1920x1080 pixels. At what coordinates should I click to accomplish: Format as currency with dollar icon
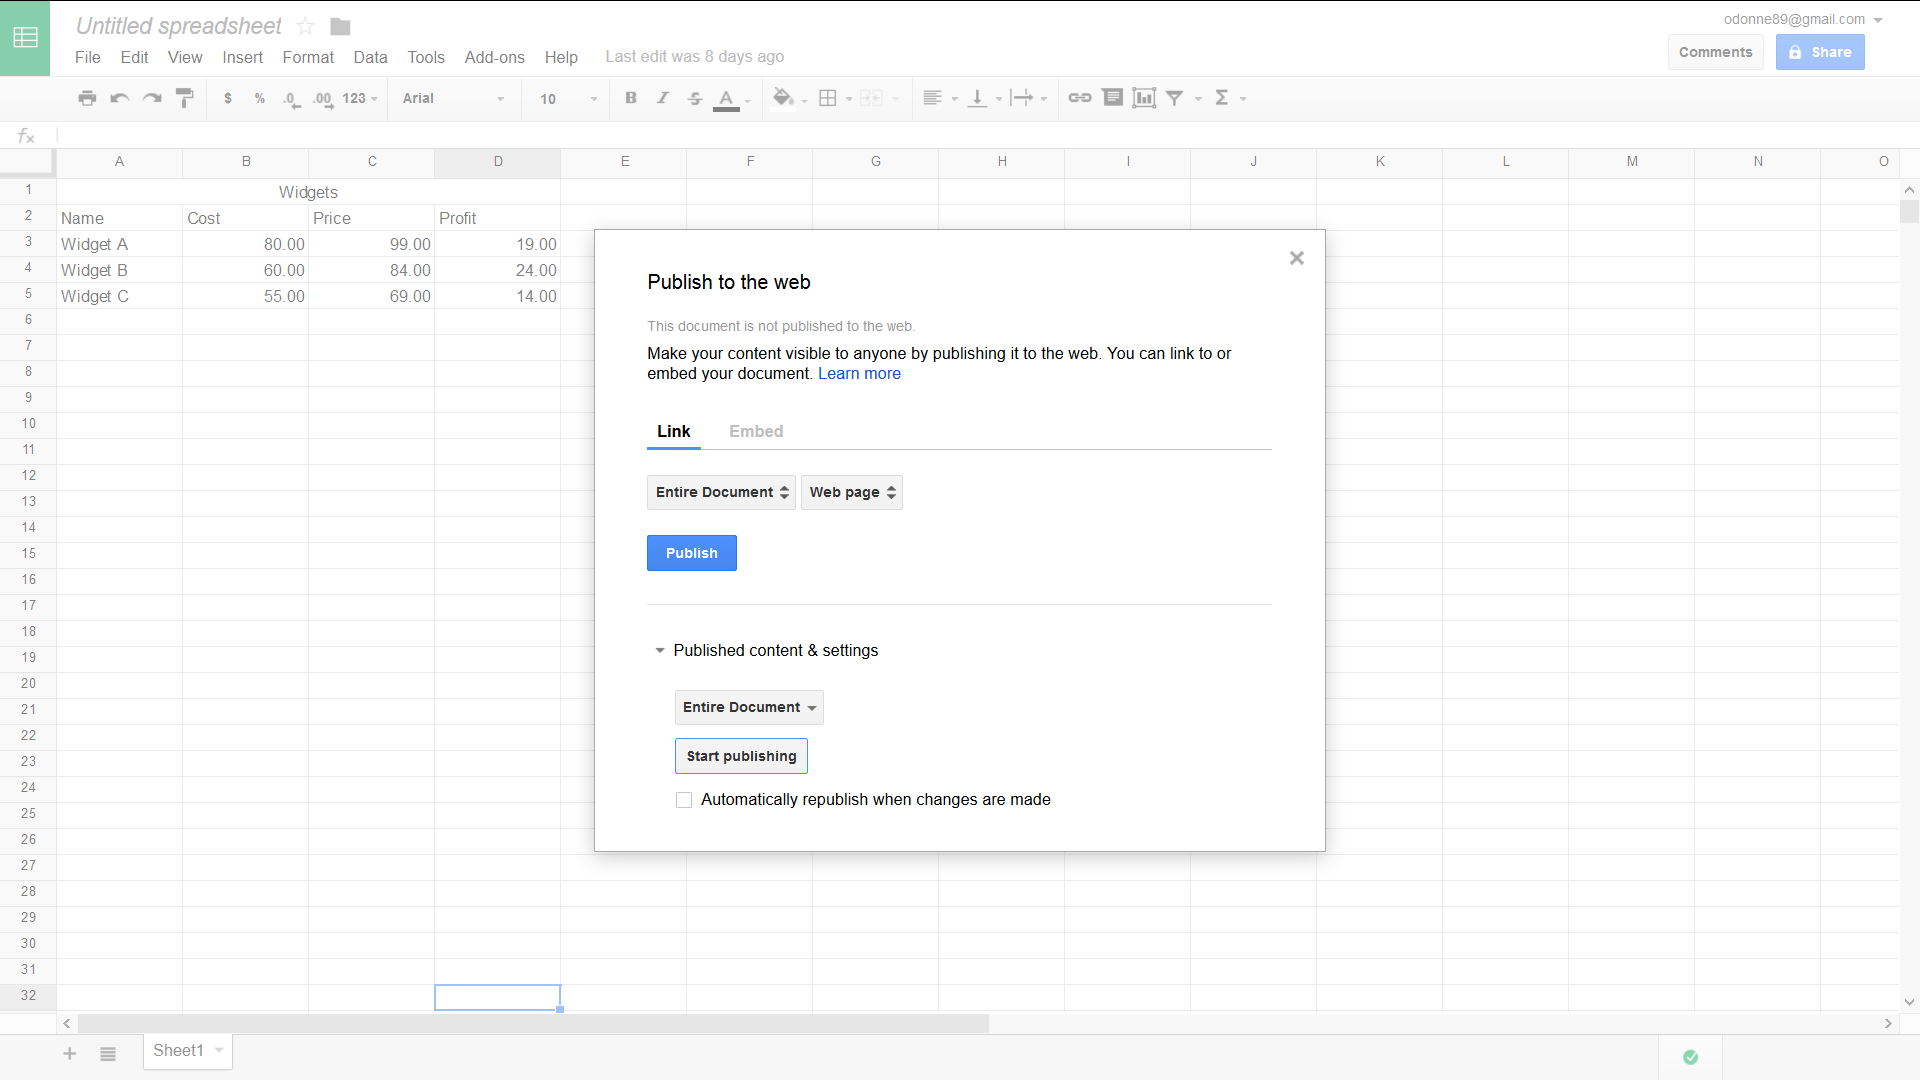point(228,98)
